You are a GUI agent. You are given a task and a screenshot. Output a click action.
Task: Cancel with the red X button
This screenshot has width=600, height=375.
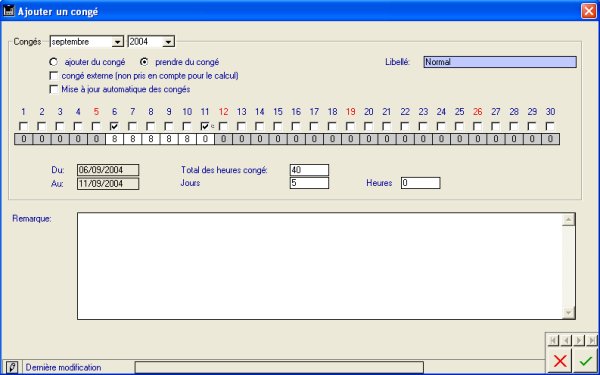[560, 360]
